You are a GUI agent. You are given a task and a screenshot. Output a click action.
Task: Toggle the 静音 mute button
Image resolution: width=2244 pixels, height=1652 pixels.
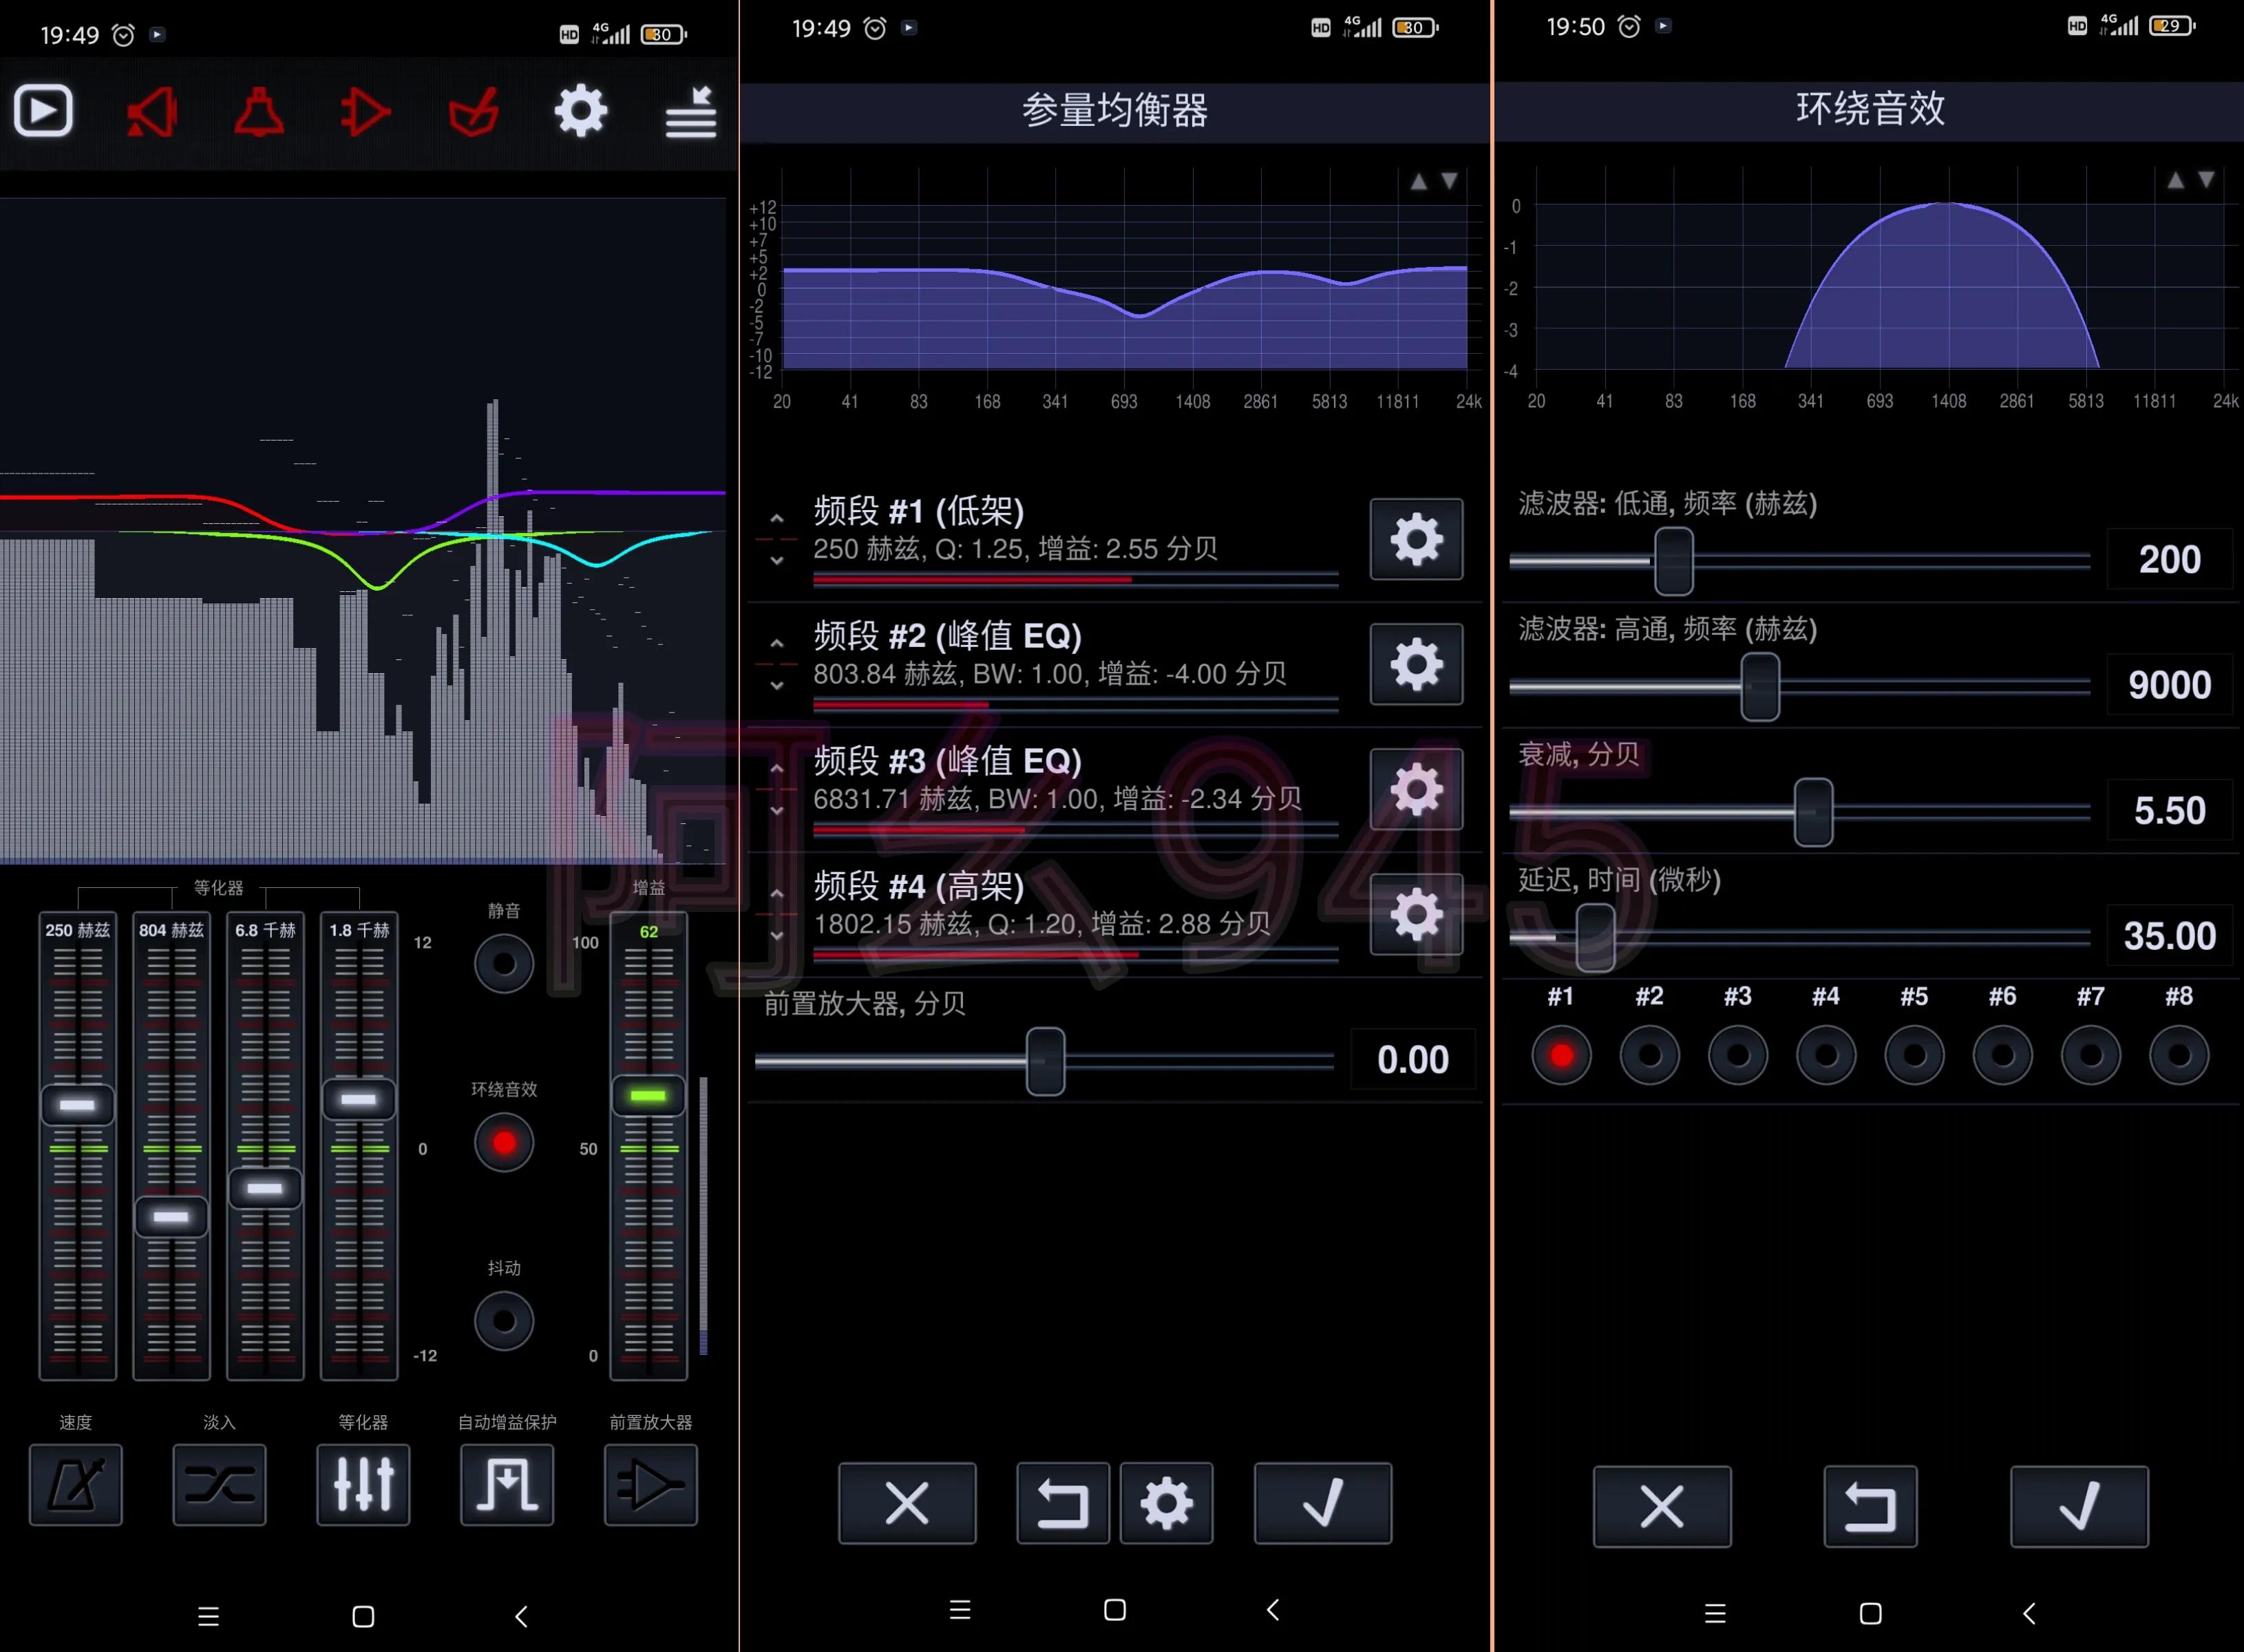tap(504, 963)
